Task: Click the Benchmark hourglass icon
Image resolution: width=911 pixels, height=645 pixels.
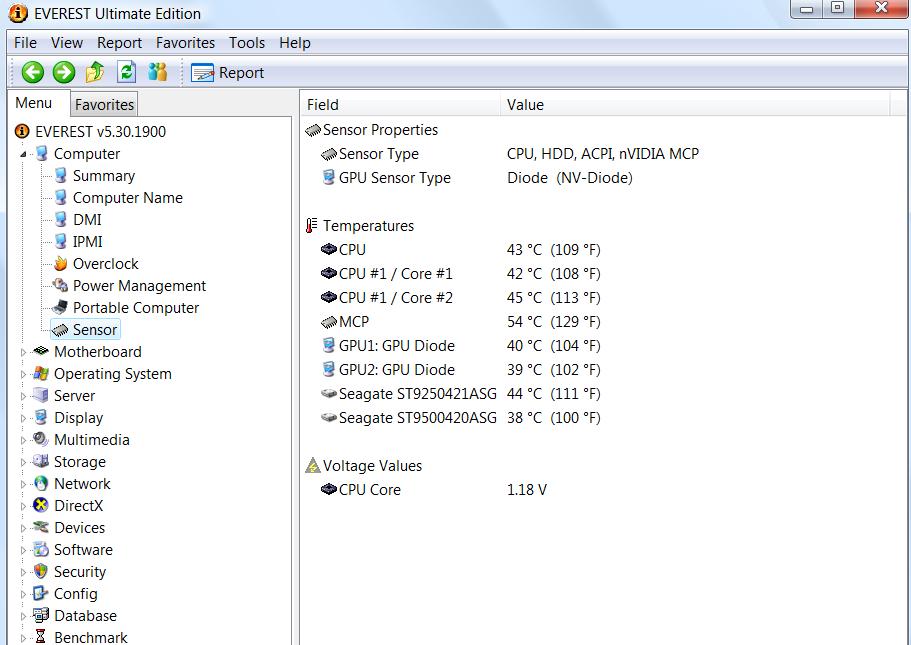Action: pyautogui.click(x=41, y=637)
